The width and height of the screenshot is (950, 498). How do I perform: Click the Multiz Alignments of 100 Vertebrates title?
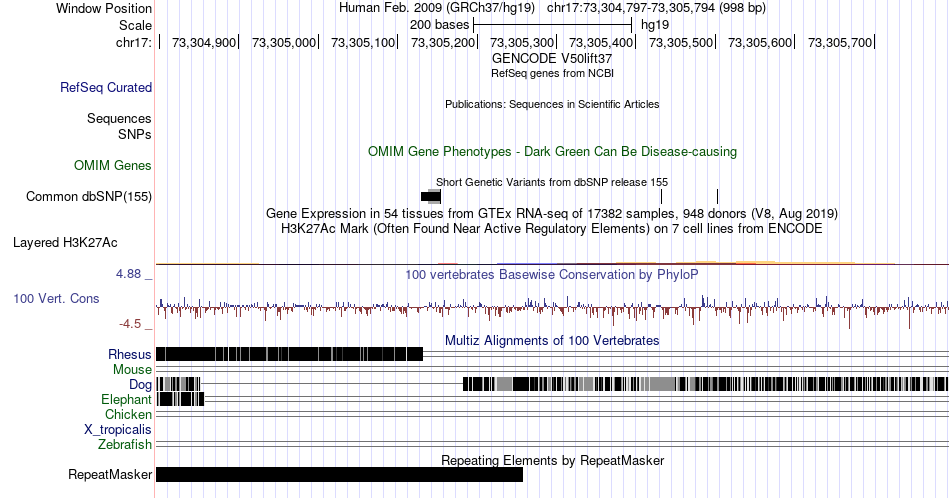[x=552, y=340]
